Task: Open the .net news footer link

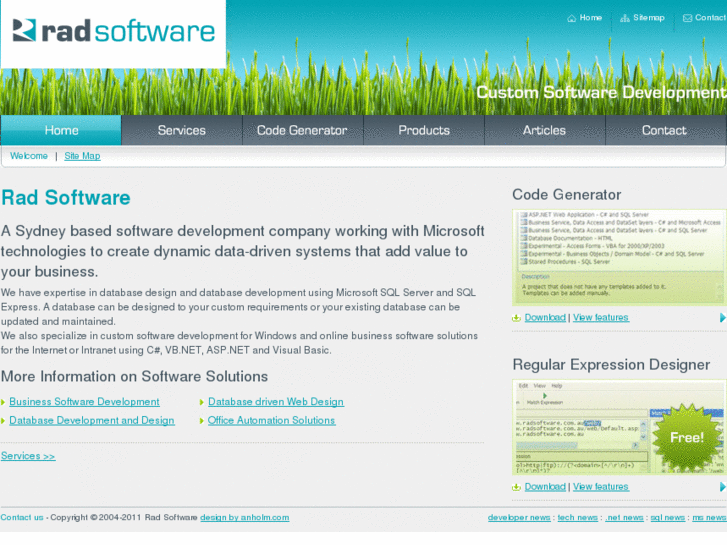Action: [624, 517]
